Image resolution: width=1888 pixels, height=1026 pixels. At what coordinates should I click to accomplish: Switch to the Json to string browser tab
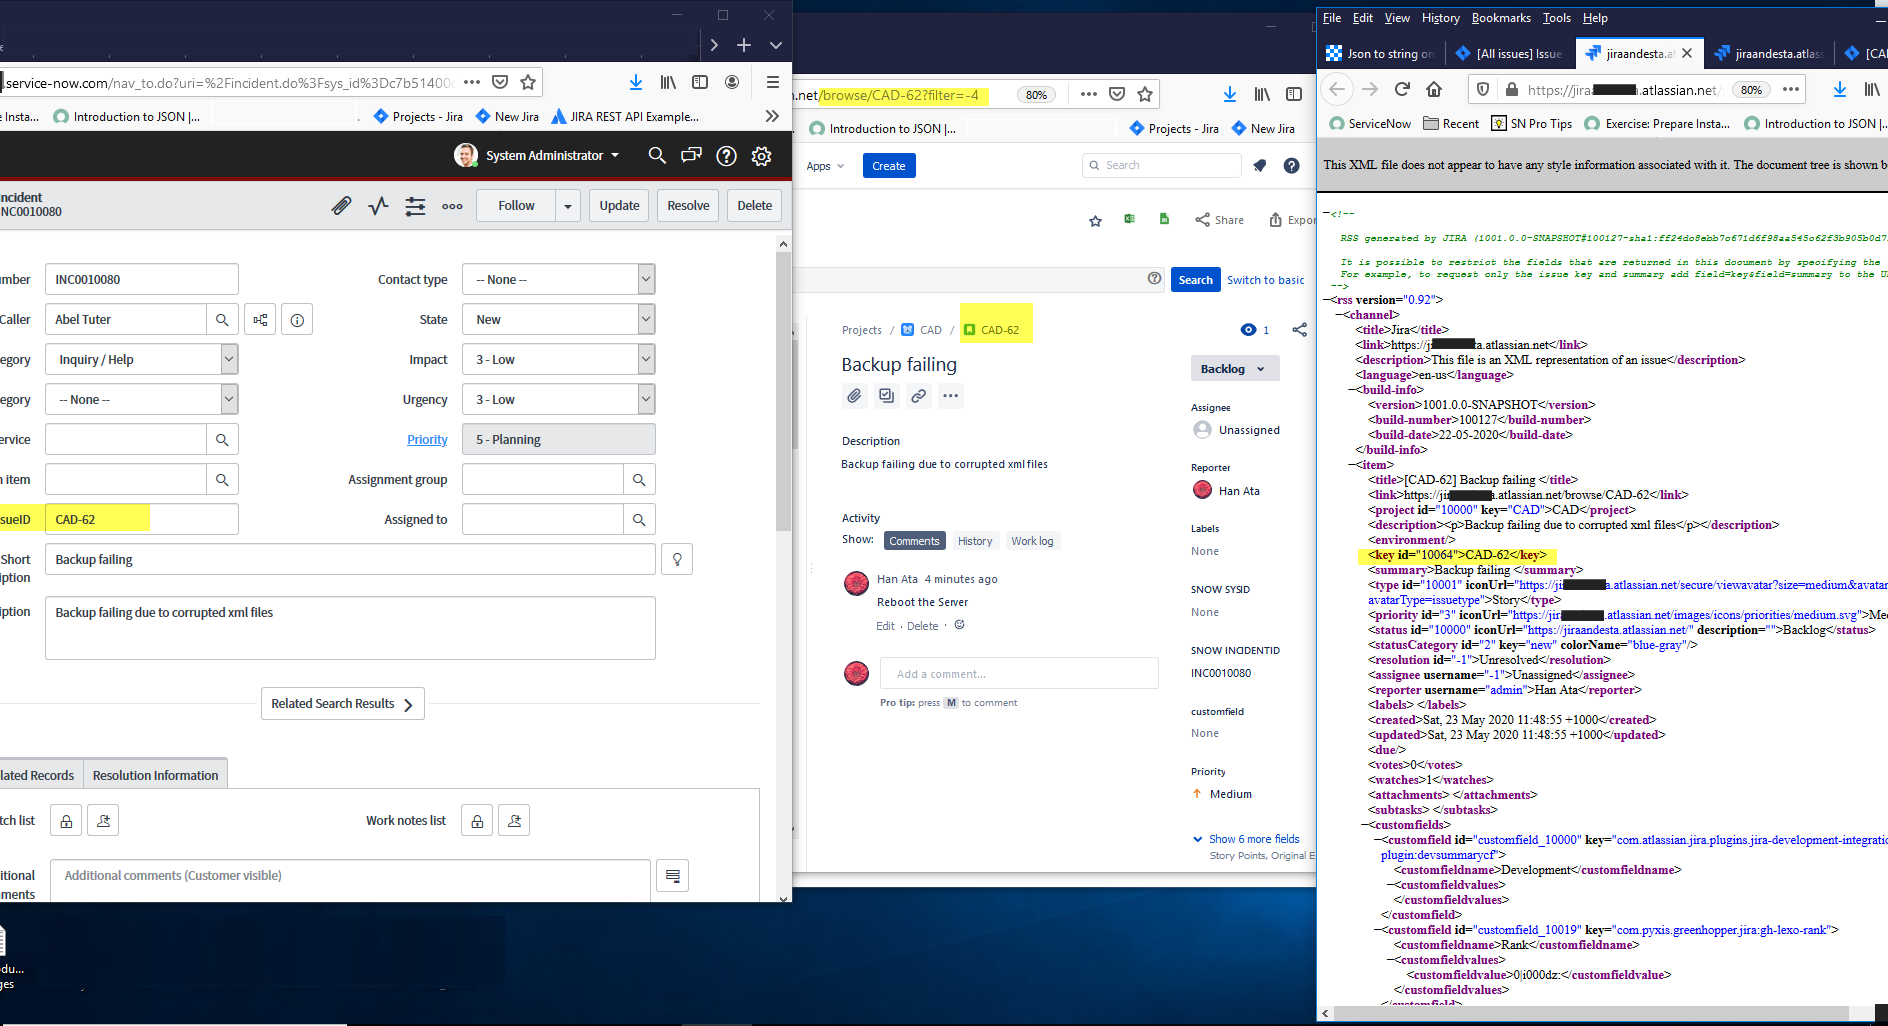(1381, 54)
